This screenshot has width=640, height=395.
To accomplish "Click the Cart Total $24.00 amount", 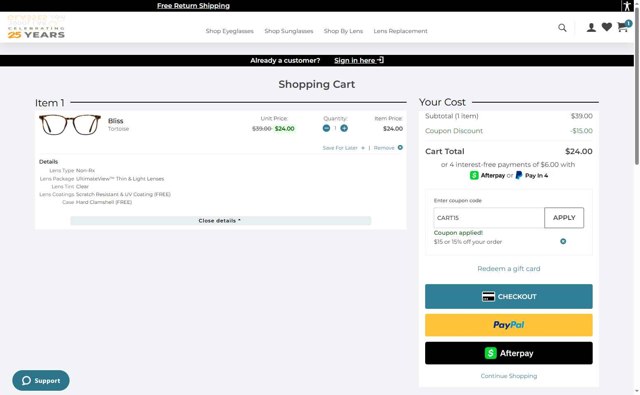I will pyautogui.click(x=579, y=151).
